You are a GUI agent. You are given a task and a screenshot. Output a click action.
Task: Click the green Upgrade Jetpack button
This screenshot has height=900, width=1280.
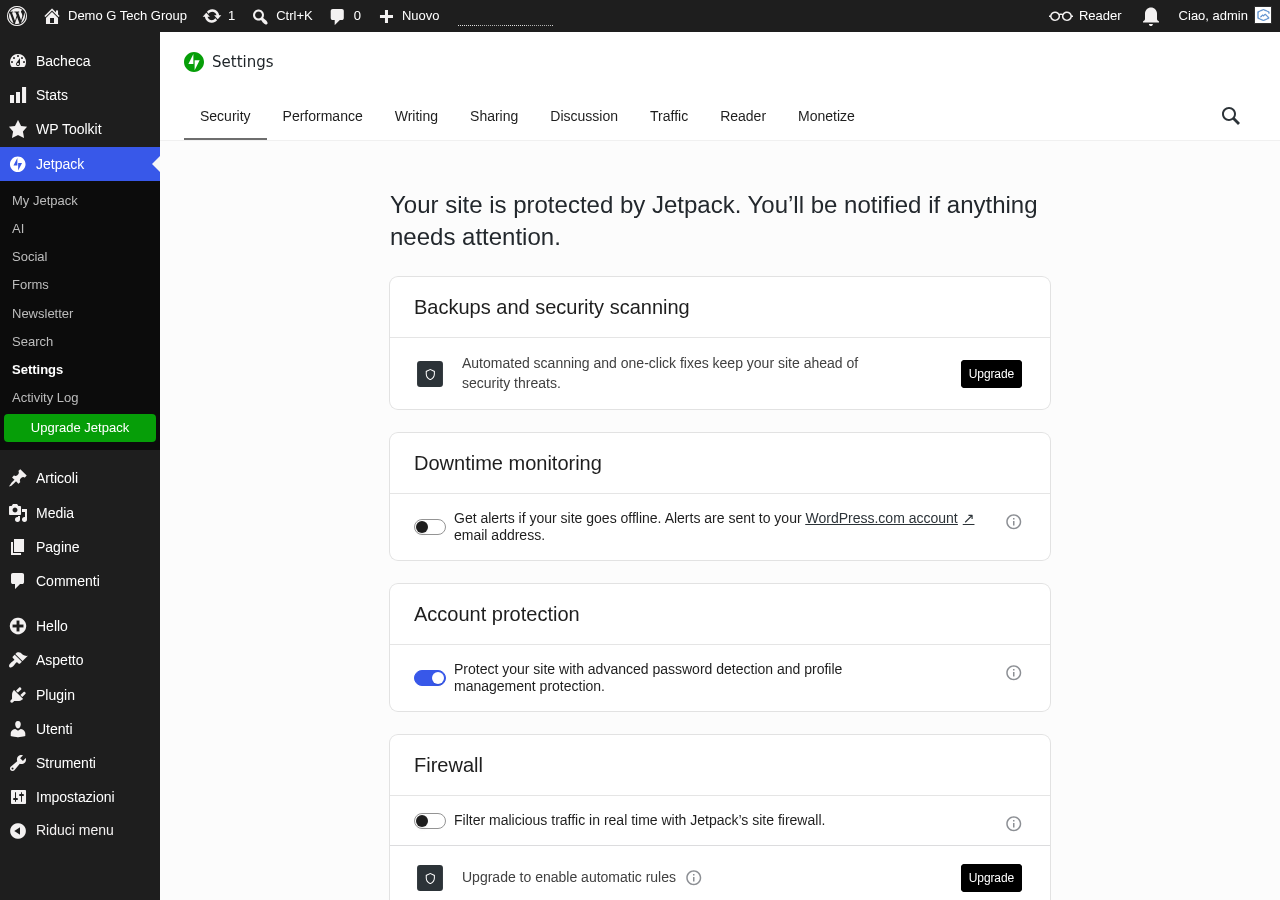[x=80, y=428]
